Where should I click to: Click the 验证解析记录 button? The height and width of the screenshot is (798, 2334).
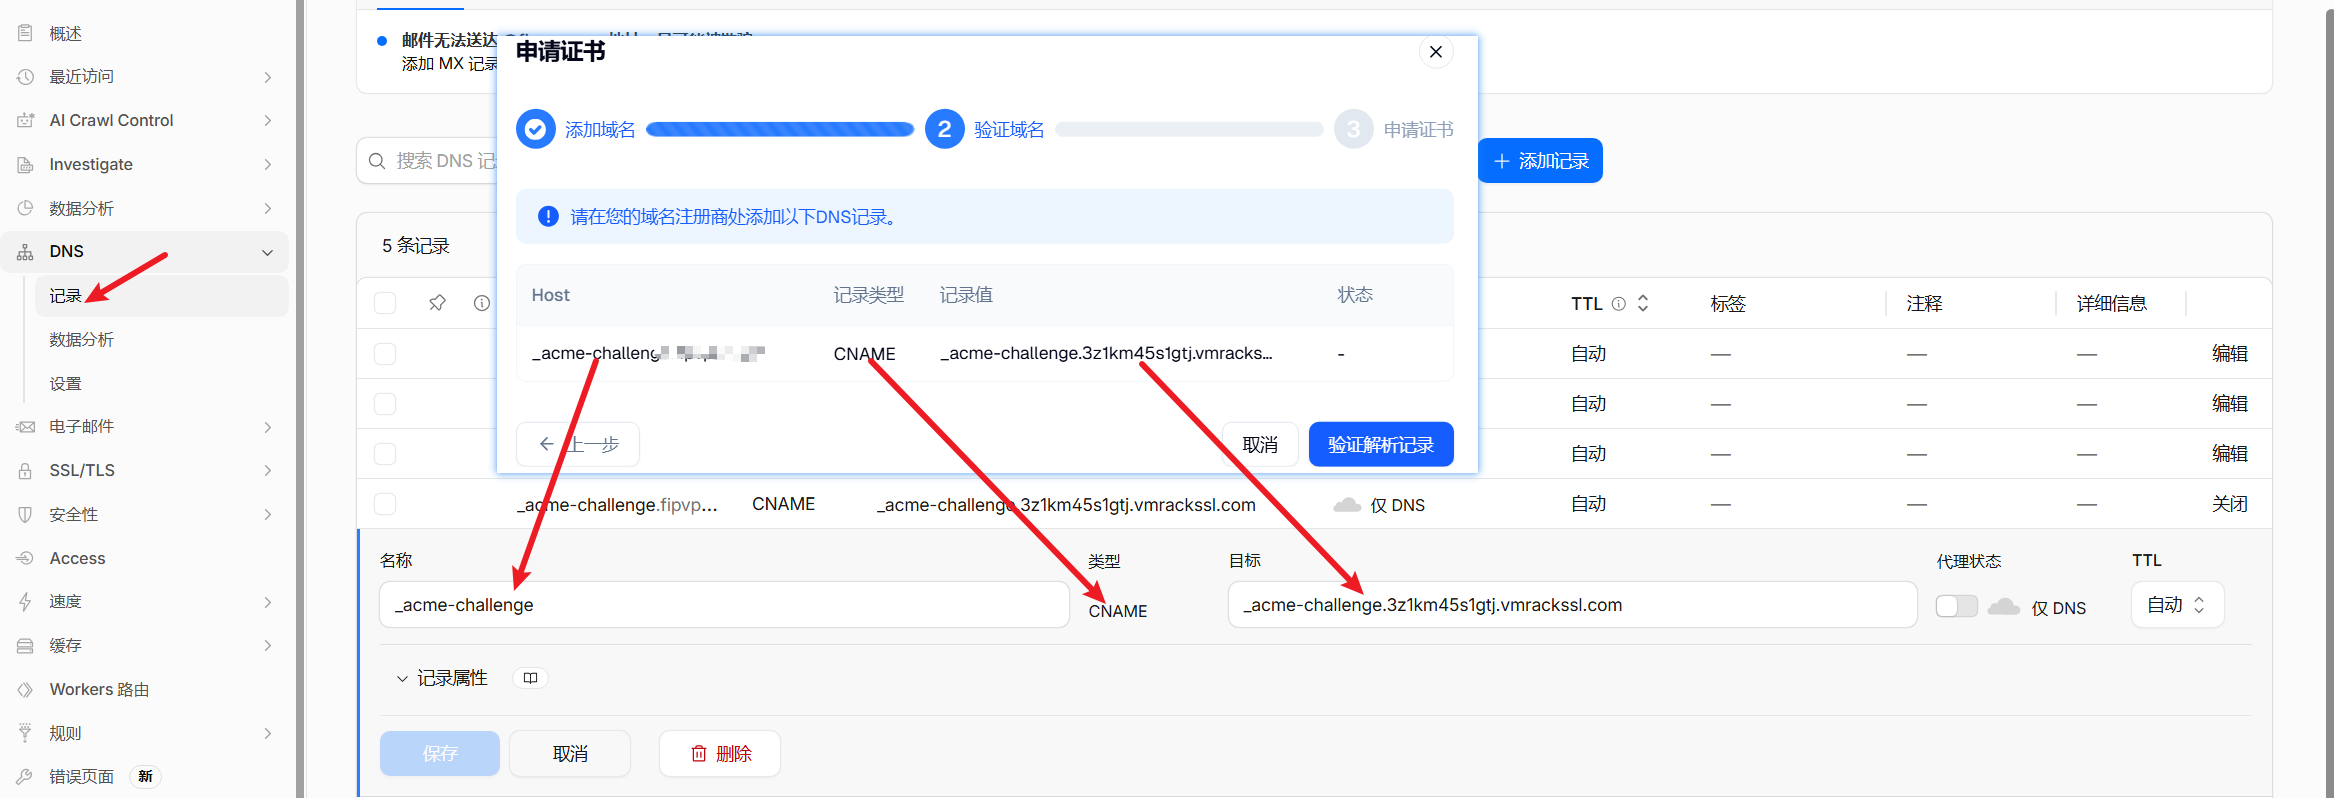1381,445
